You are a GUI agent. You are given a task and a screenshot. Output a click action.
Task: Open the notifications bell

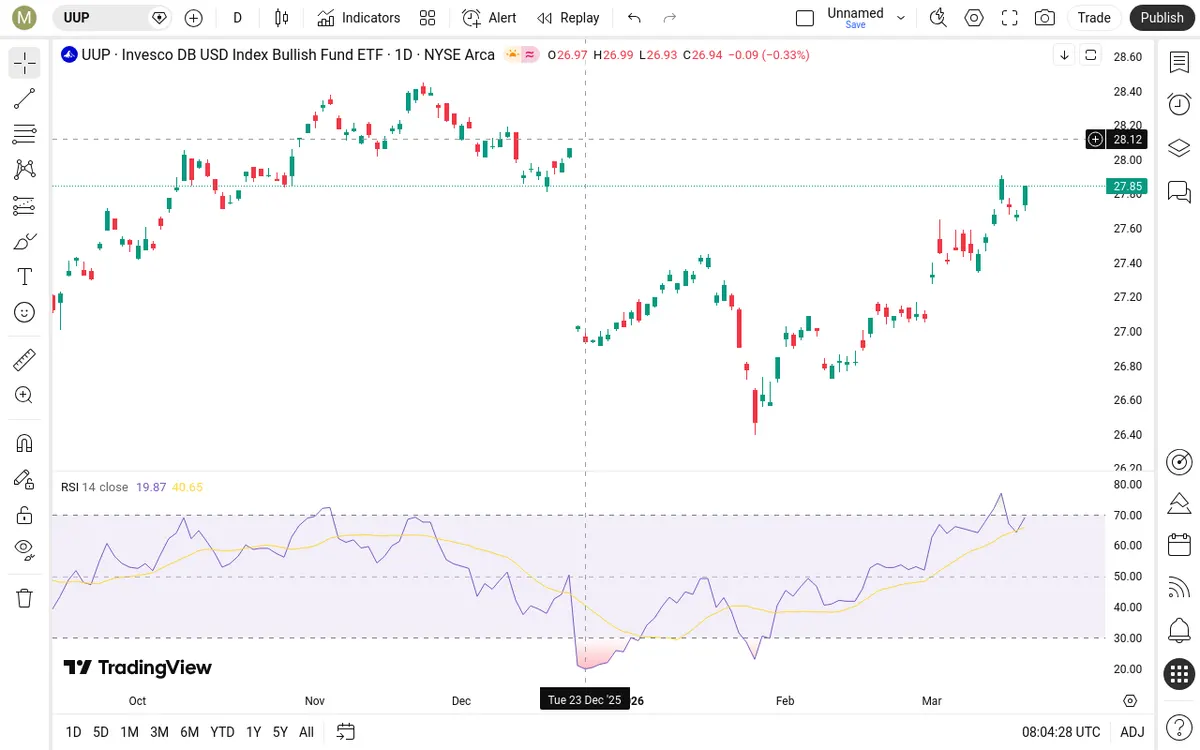tap(1179, 631)
